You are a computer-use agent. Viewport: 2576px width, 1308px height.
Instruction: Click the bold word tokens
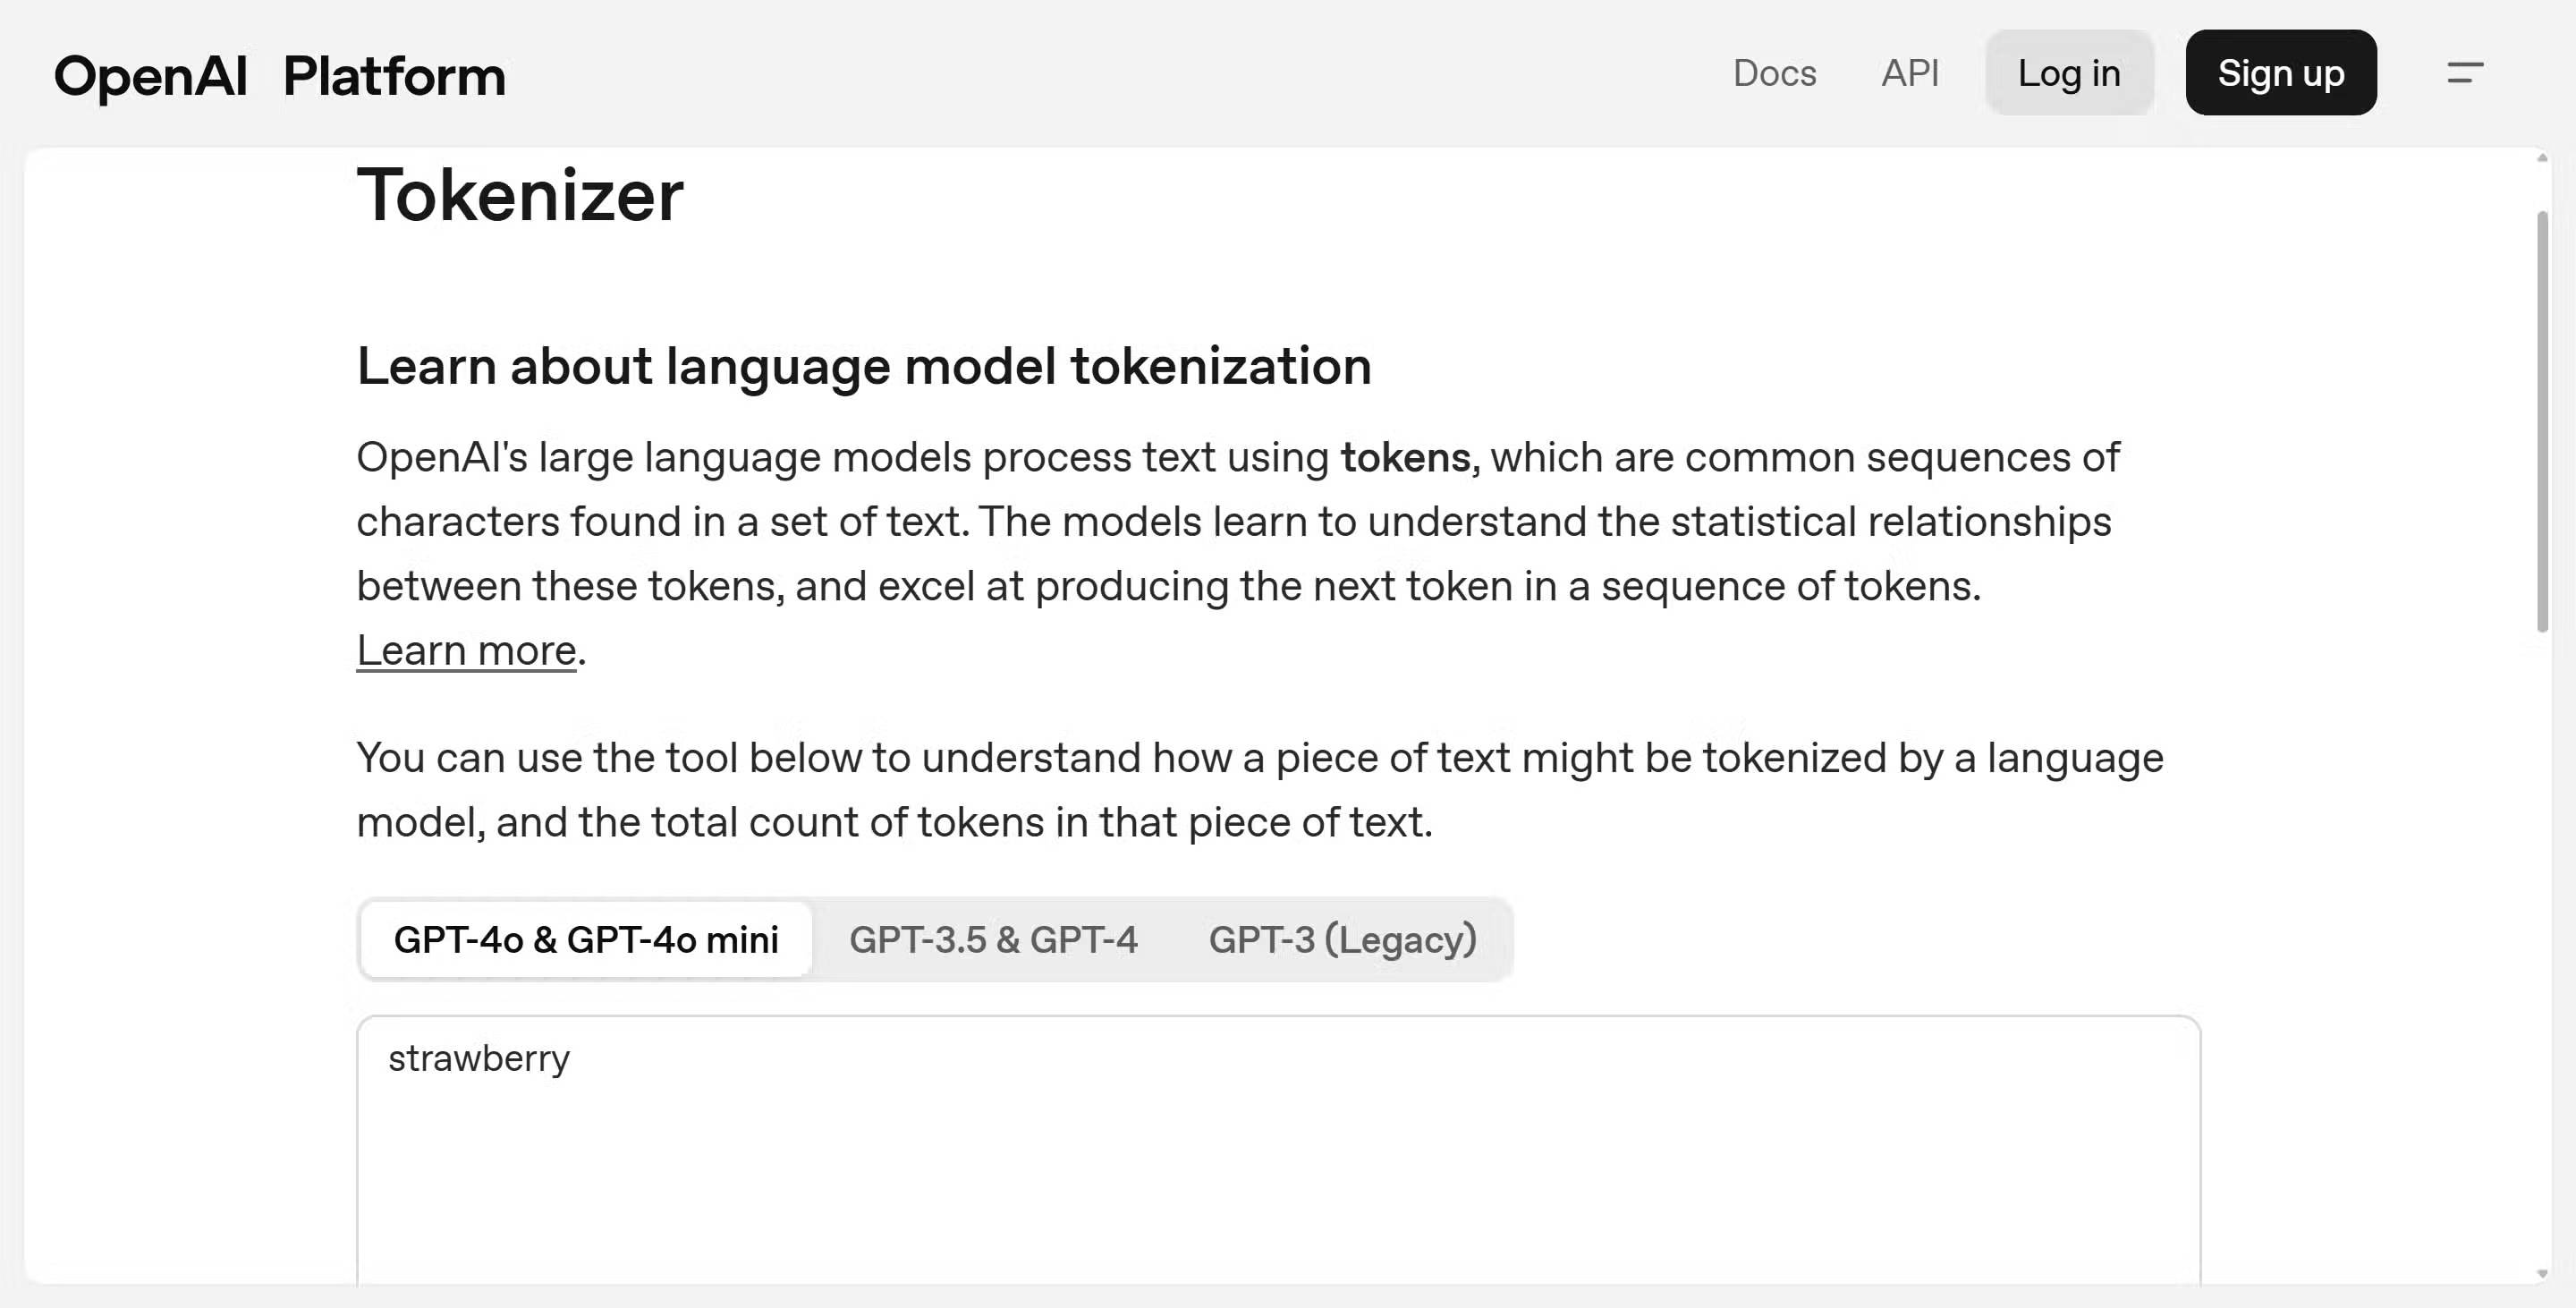(x=1405, y=458)
